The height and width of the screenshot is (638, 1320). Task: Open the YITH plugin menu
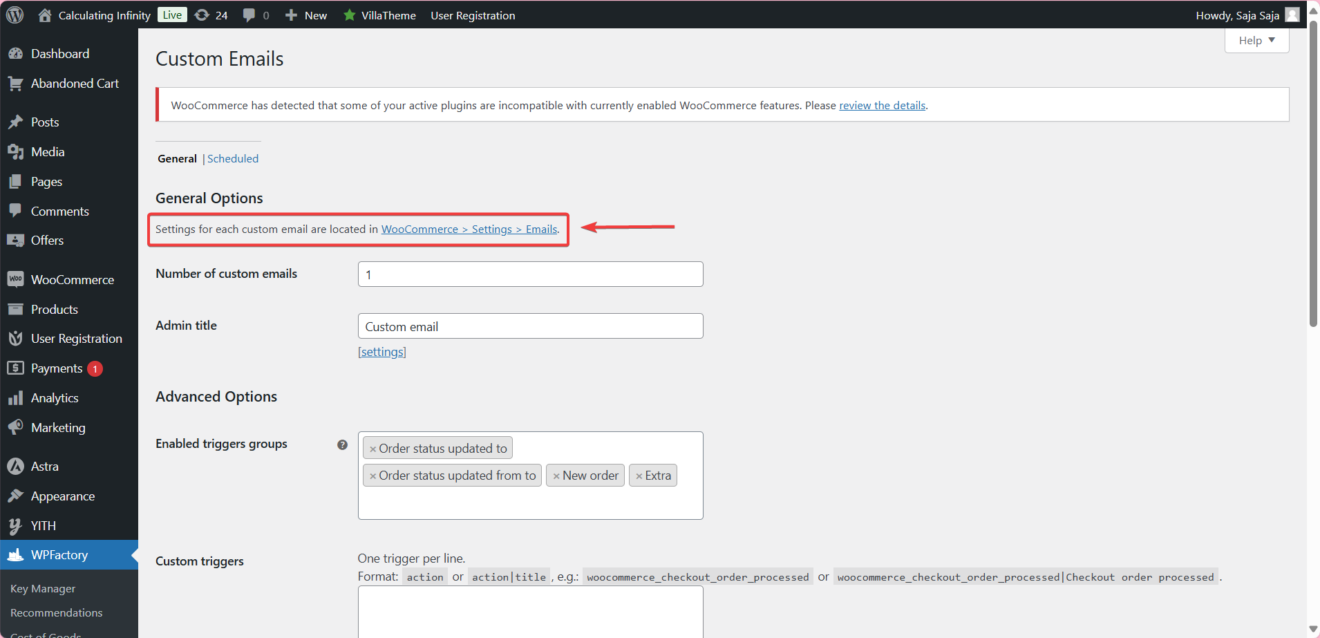[x=41, y=525]
